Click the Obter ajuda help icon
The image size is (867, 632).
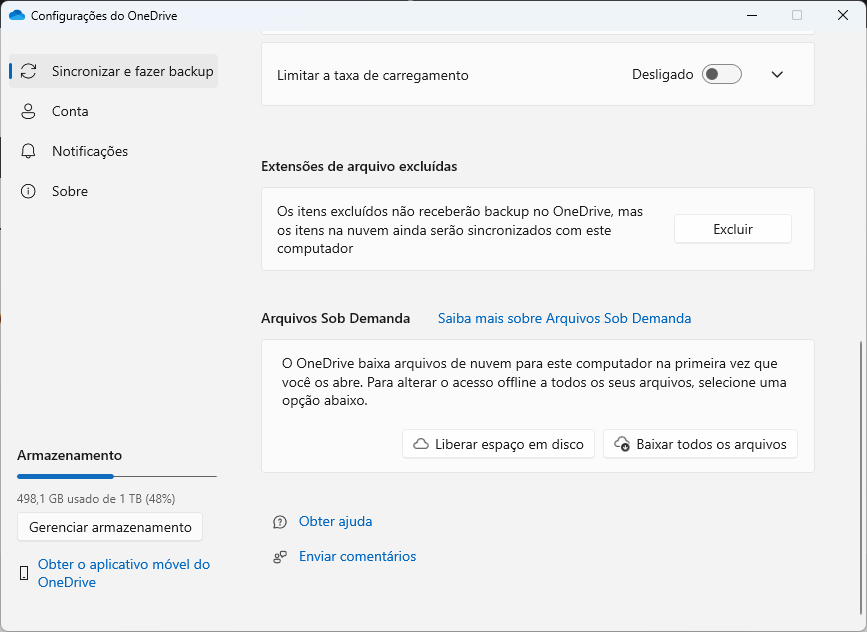pyautogui.click(x=280, y=522)
